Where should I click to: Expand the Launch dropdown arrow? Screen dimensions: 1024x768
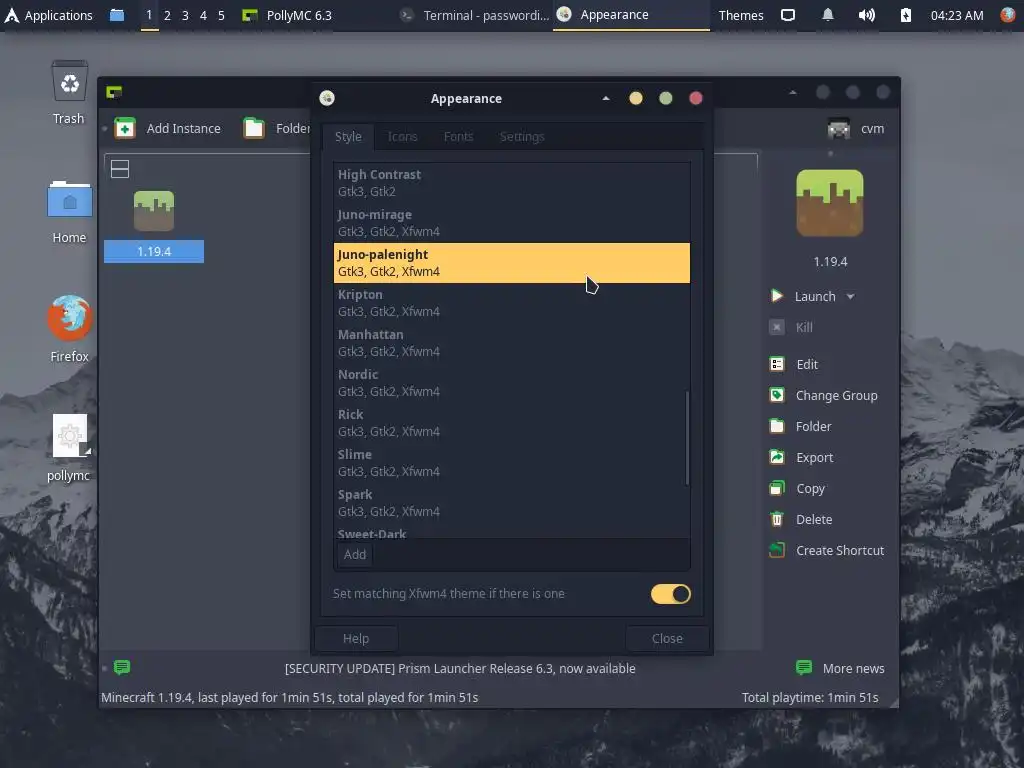click(850, 296)
